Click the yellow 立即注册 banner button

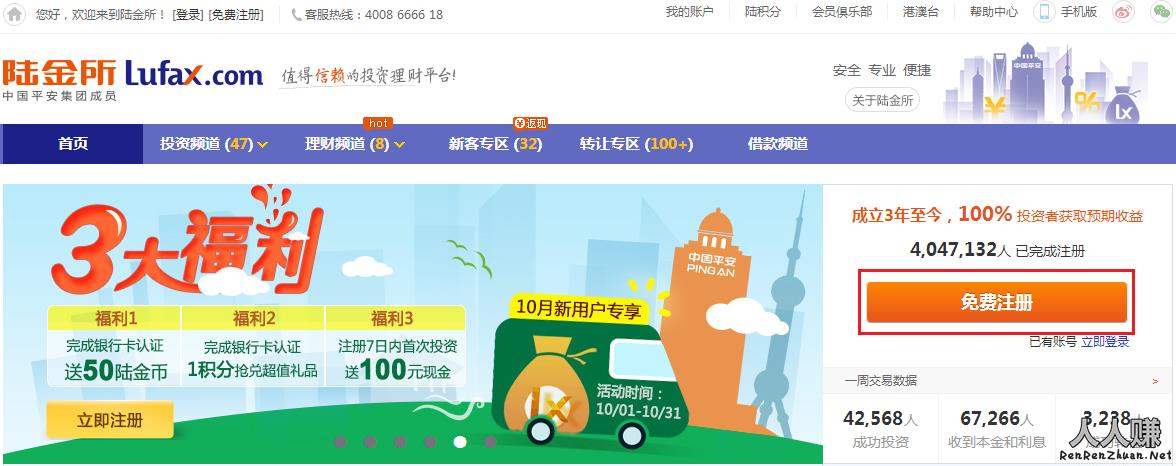click(110, 420)
